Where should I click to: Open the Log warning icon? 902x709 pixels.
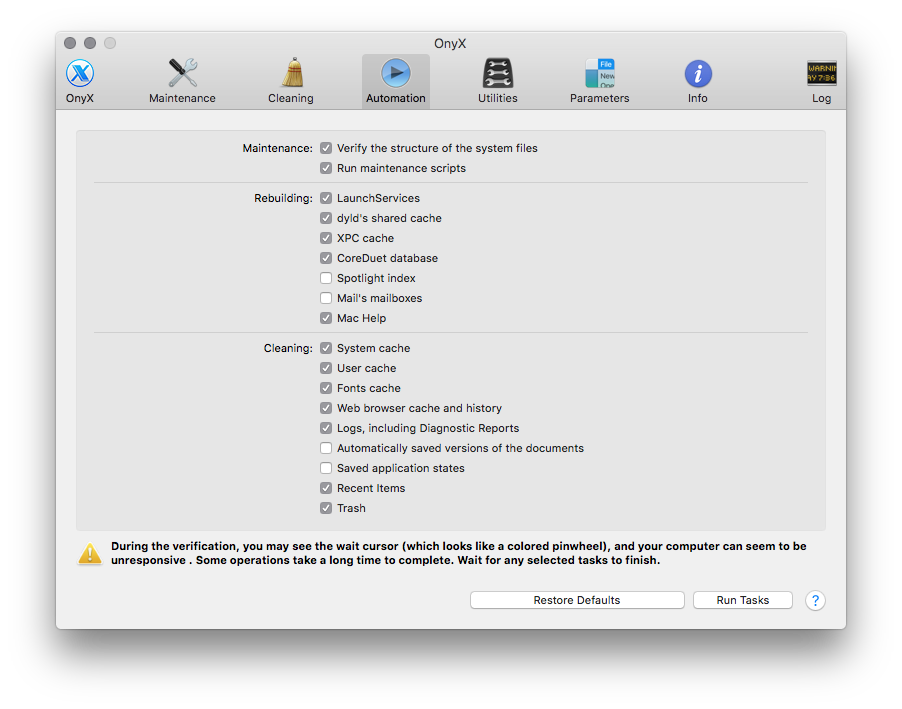point(821,73)
